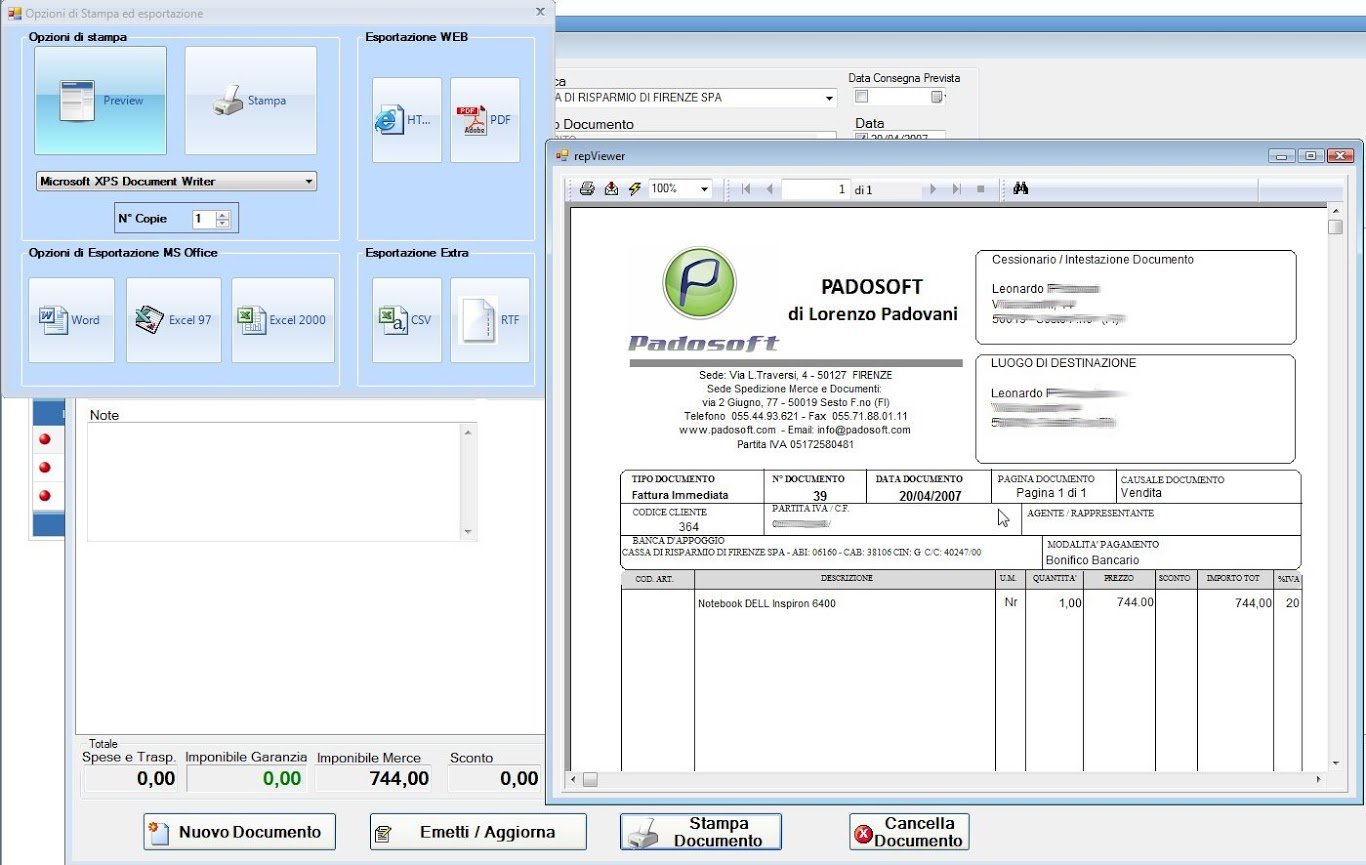Screen dimensions: 1366x865
Task: Close the Opzioni di Stampa ed esportazione dialog
Action: point(540,11)
